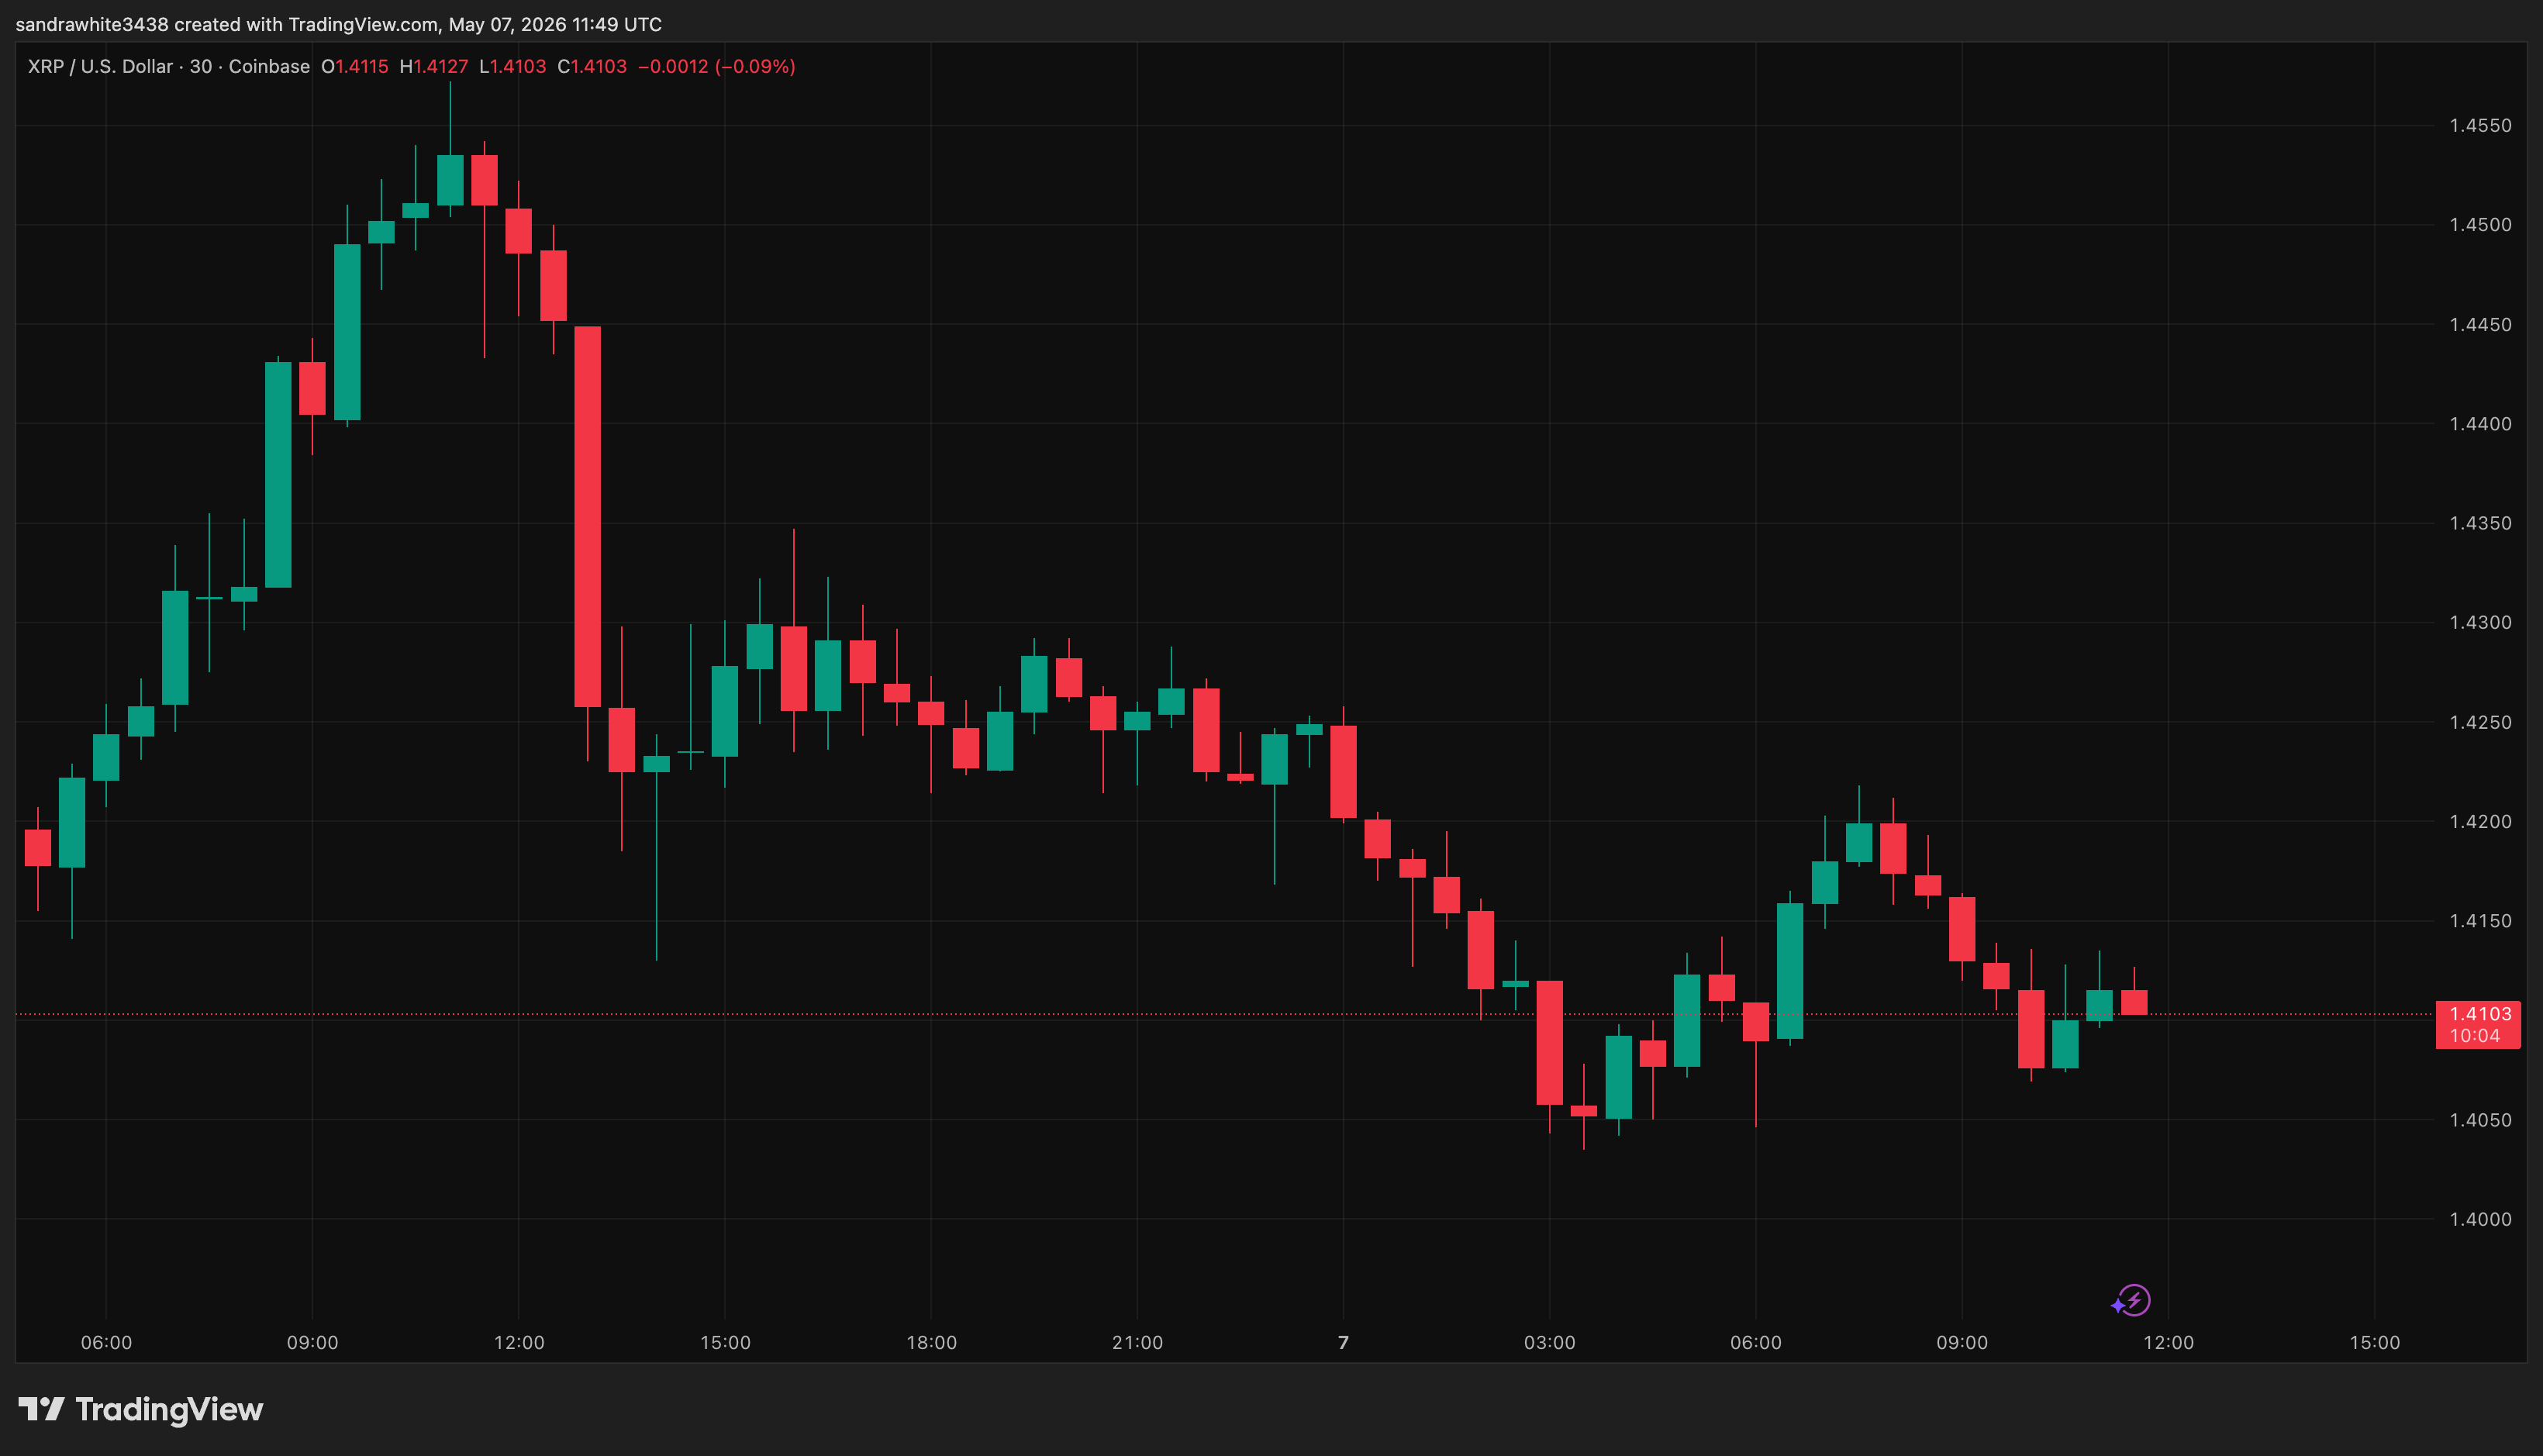
Task: Click the 1.4350 price axis label
Action: 2480,523
